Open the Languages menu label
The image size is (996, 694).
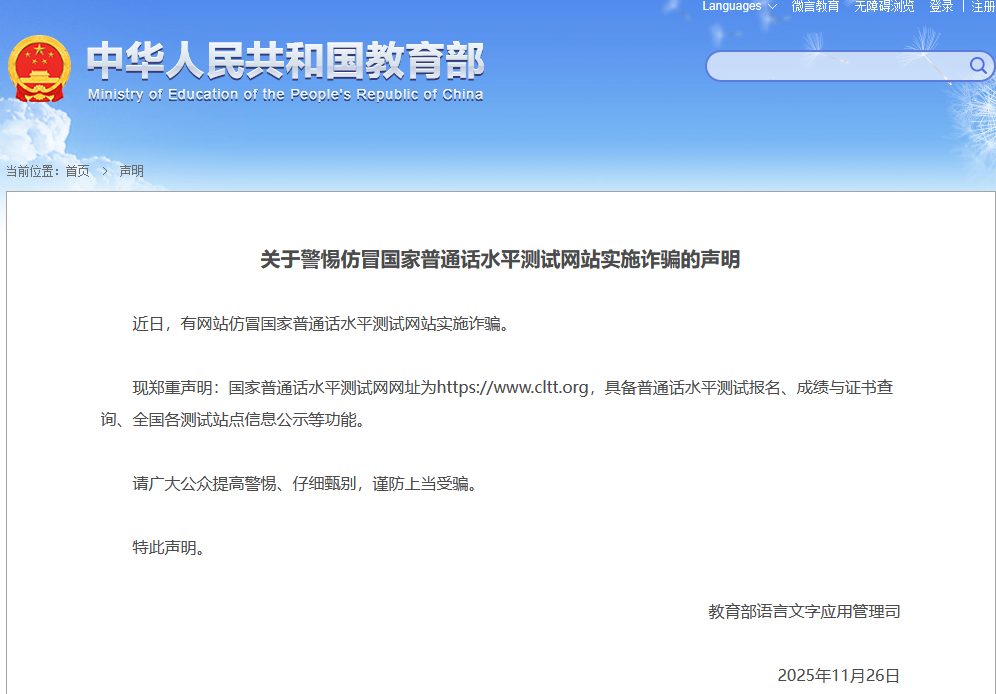click(x=731, y=7)
